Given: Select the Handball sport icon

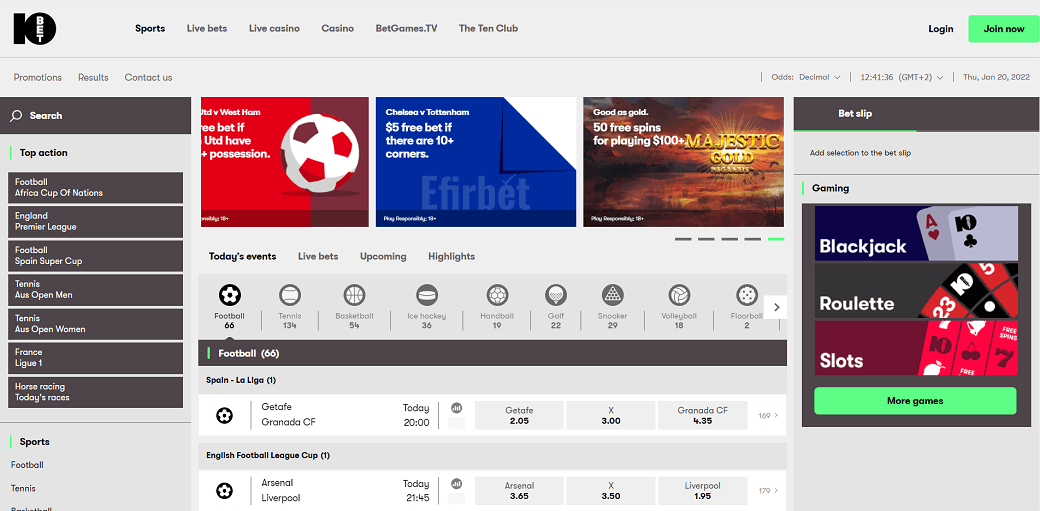Looking at the screenshot, I should coord(497,295).
